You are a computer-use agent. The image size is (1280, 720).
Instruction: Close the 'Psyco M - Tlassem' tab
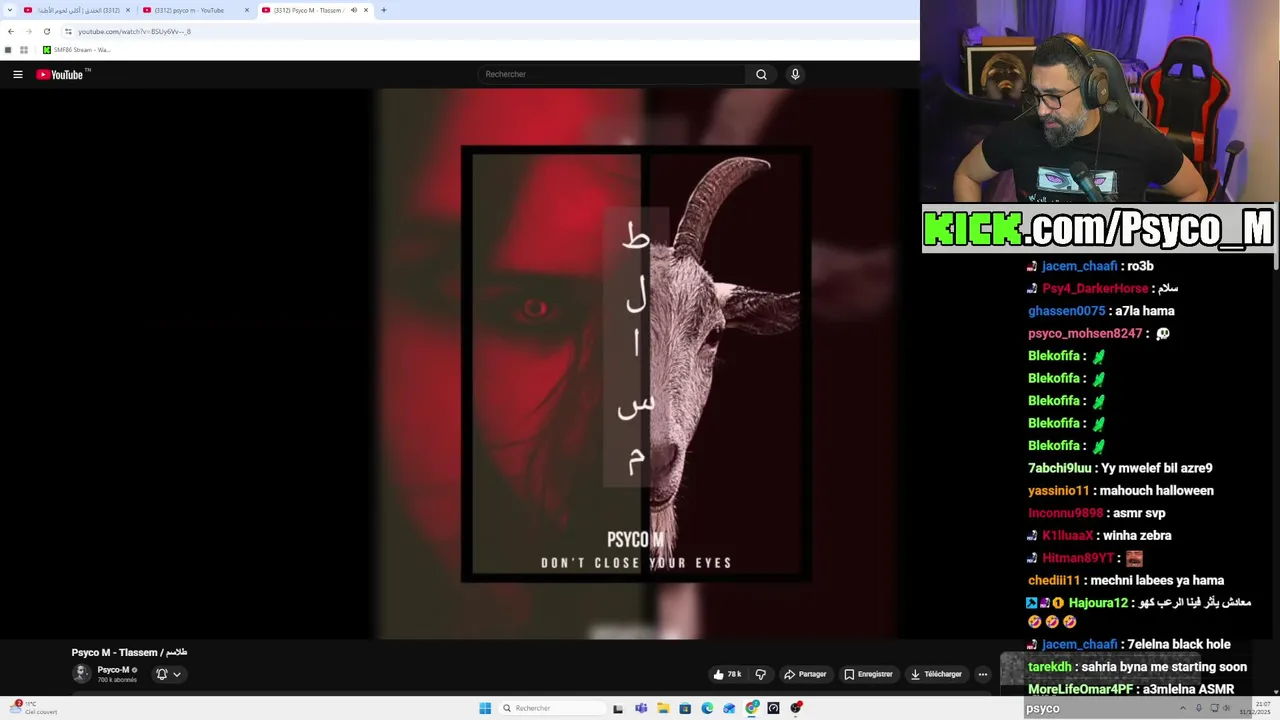click(366, 10)
